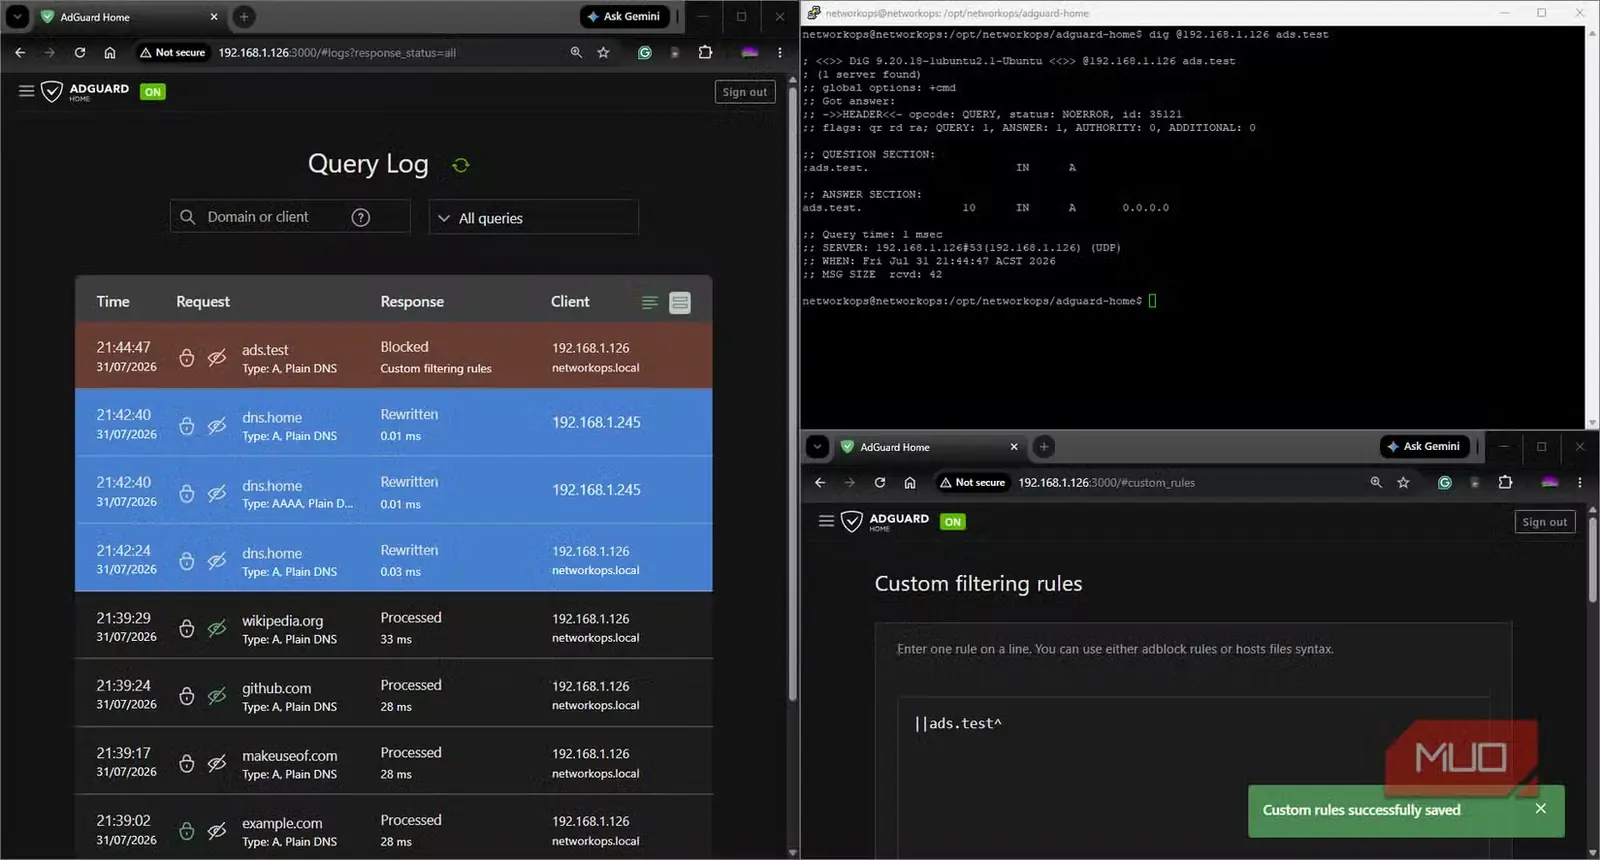Open new tab in left browser
The height and width of the screenshot is (860, 1600).
click(244, 16)
